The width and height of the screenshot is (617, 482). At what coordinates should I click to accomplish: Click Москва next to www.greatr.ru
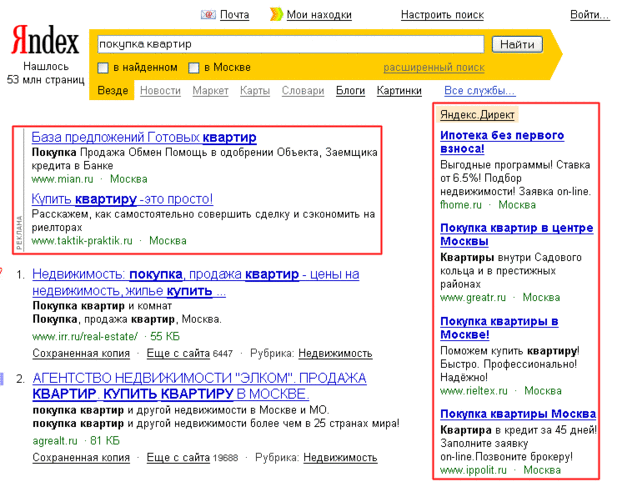pyautogui.click(x=541, y=297)
